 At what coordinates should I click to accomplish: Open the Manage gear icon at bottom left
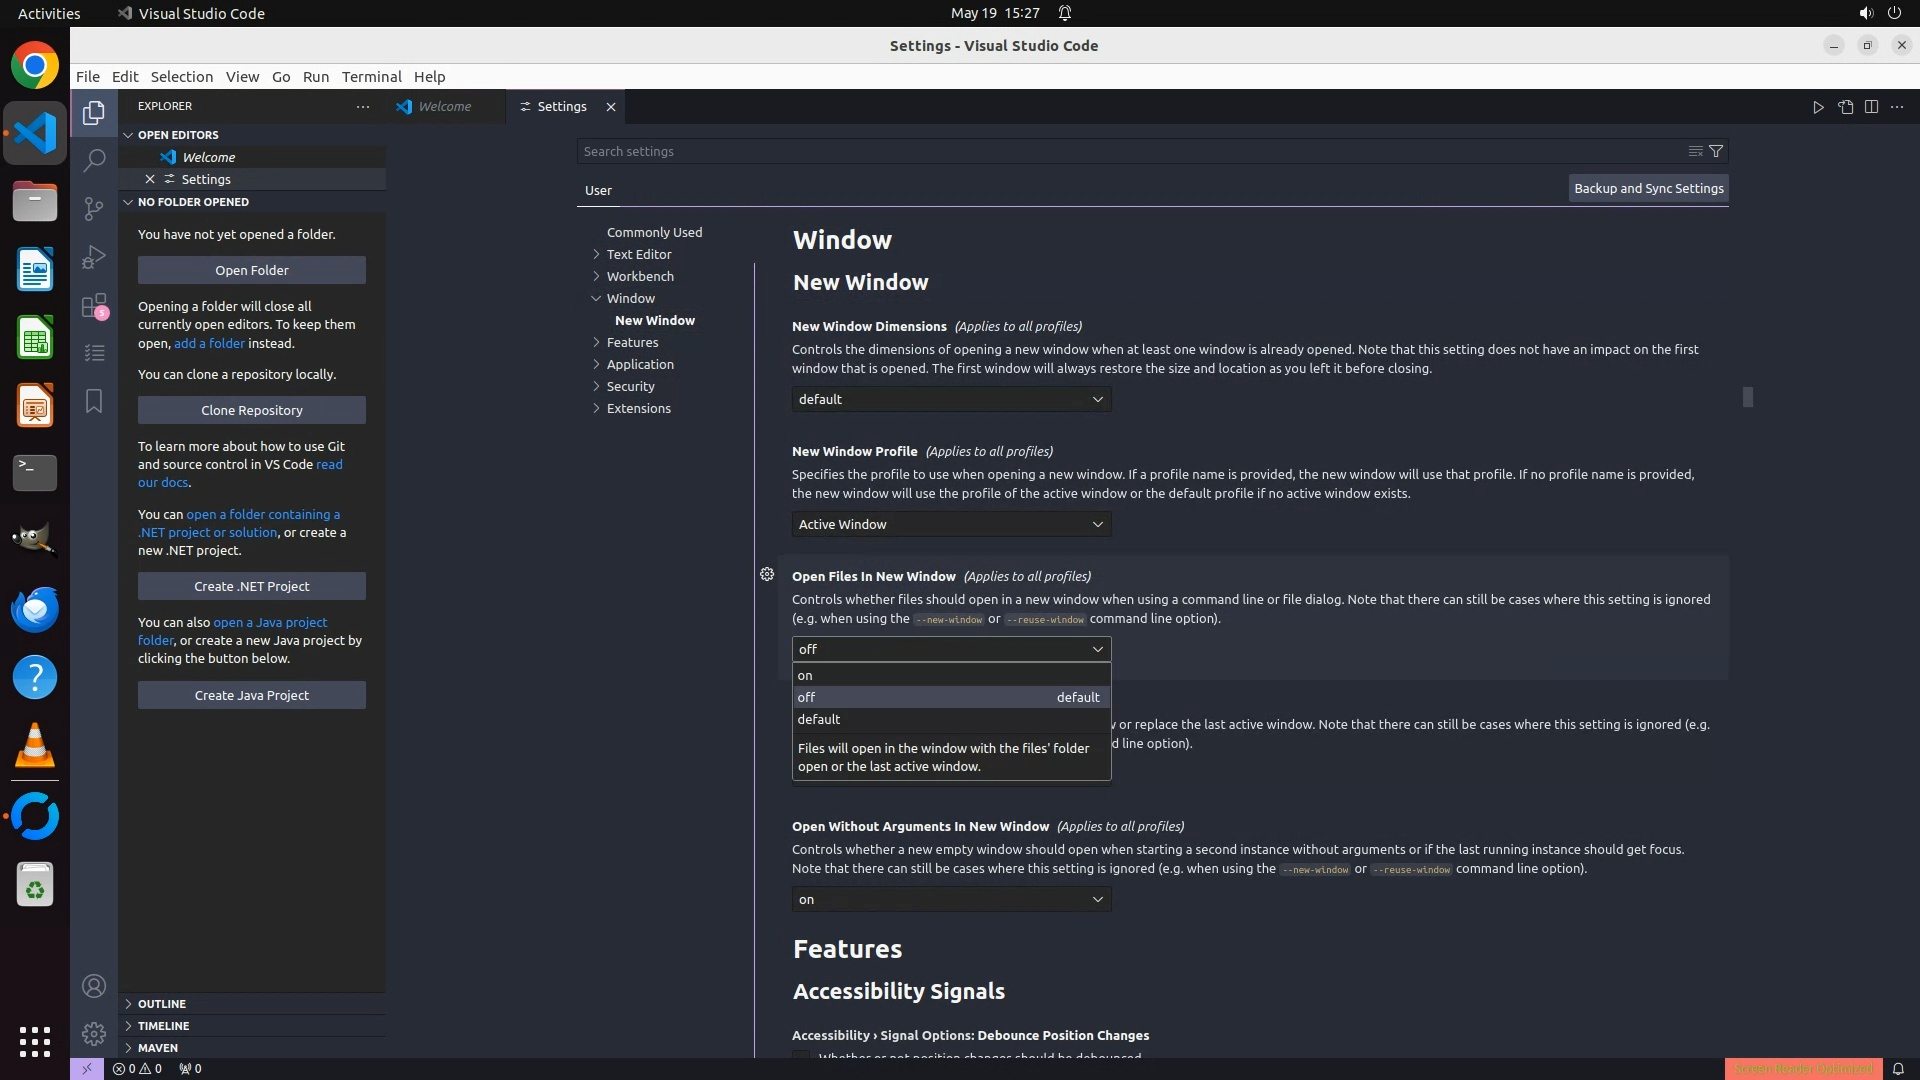point(94,1033)
